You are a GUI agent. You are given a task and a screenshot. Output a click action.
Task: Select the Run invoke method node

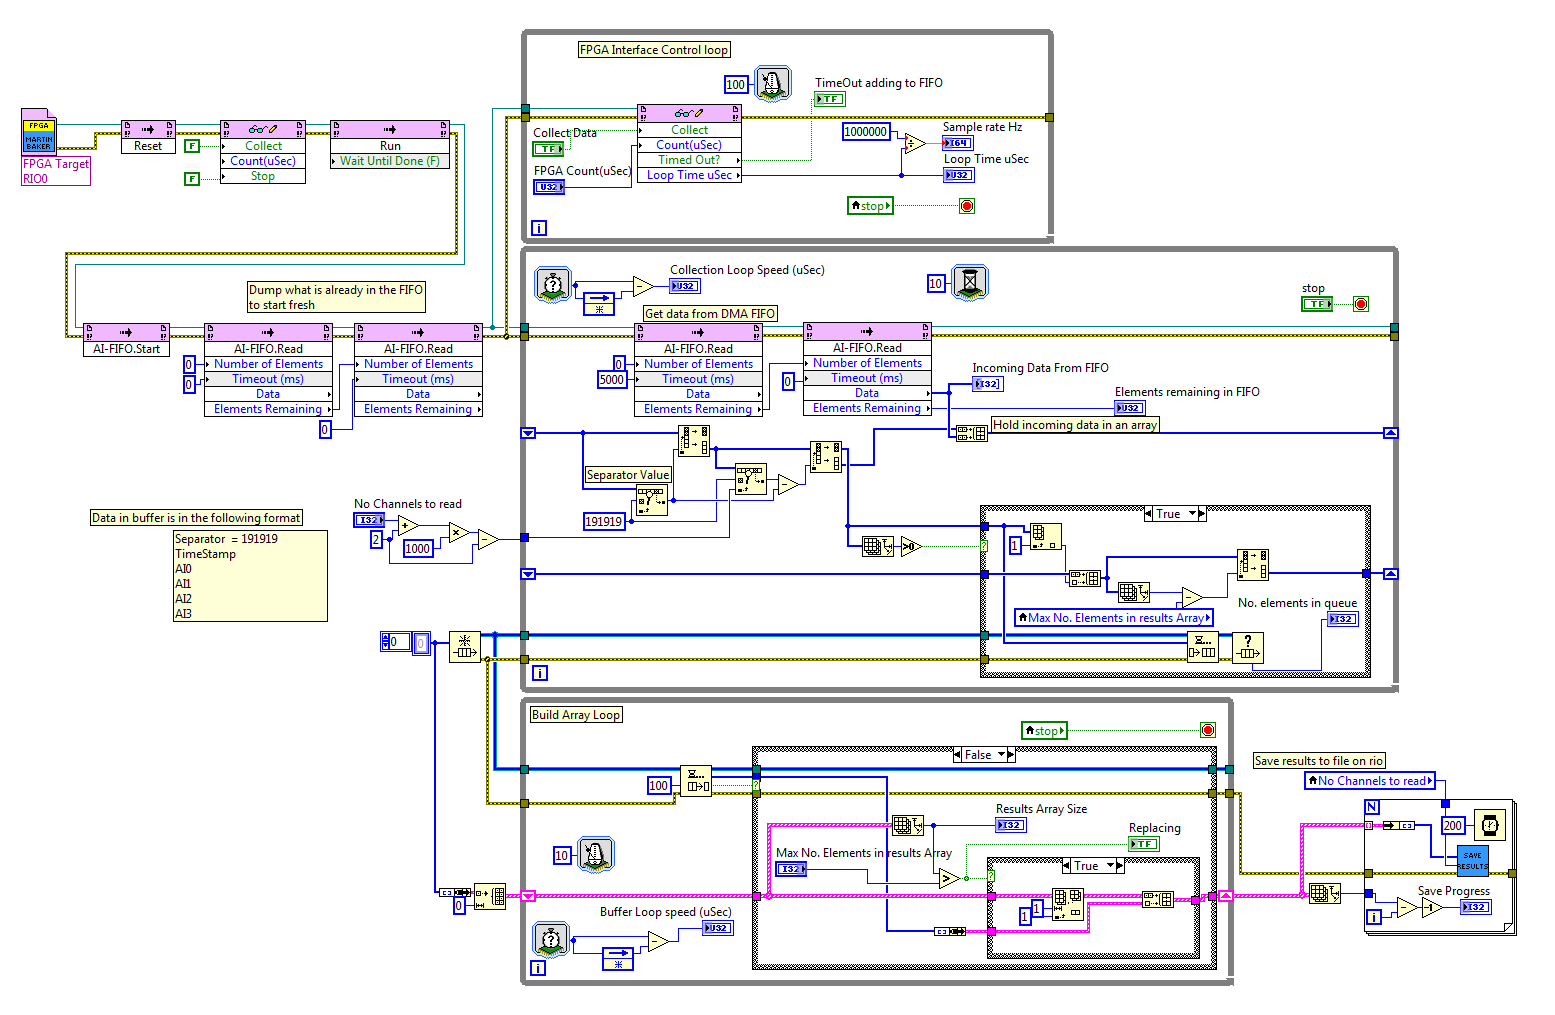[x=390, y=144]
